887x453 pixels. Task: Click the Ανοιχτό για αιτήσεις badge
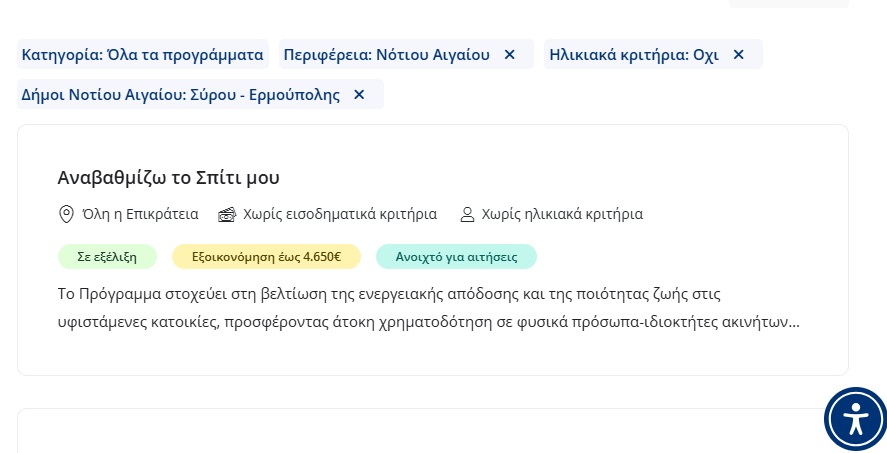point(456,257)
